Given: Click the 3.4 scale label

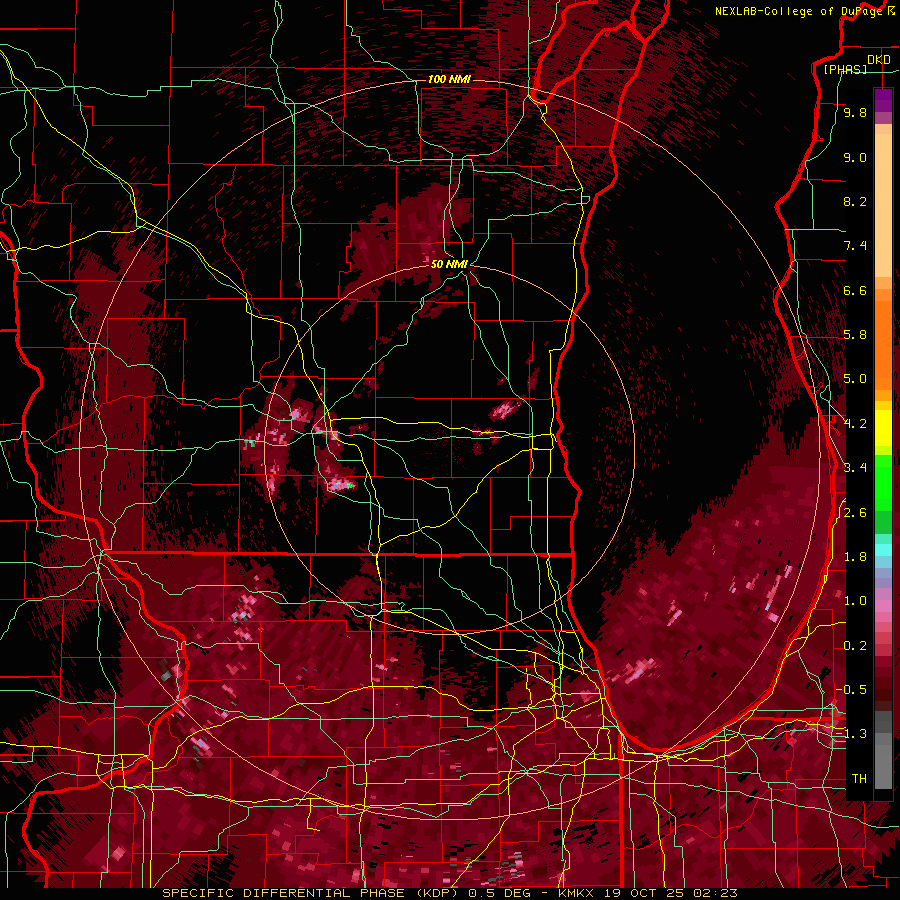Looking at the screenshot, I should [855, 468].
